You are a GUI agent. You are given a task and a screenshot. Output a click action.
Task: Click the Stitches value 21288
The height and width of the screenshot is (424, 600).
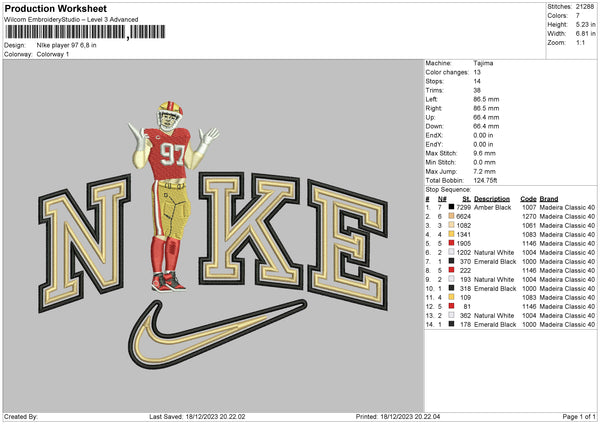[x=585, y=7]
